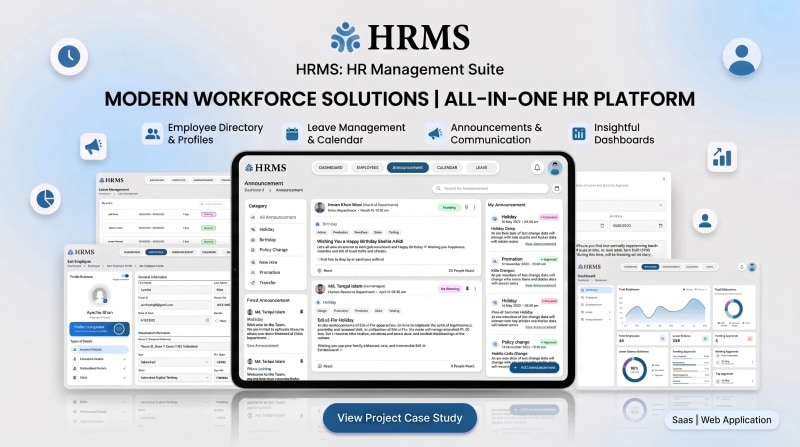Image resolution: width=800 pixels, height=447 pixels.
Task: Open the DASHBOARD tab in the tablet header
Action: pyautogui.click(x=331, y=167)
